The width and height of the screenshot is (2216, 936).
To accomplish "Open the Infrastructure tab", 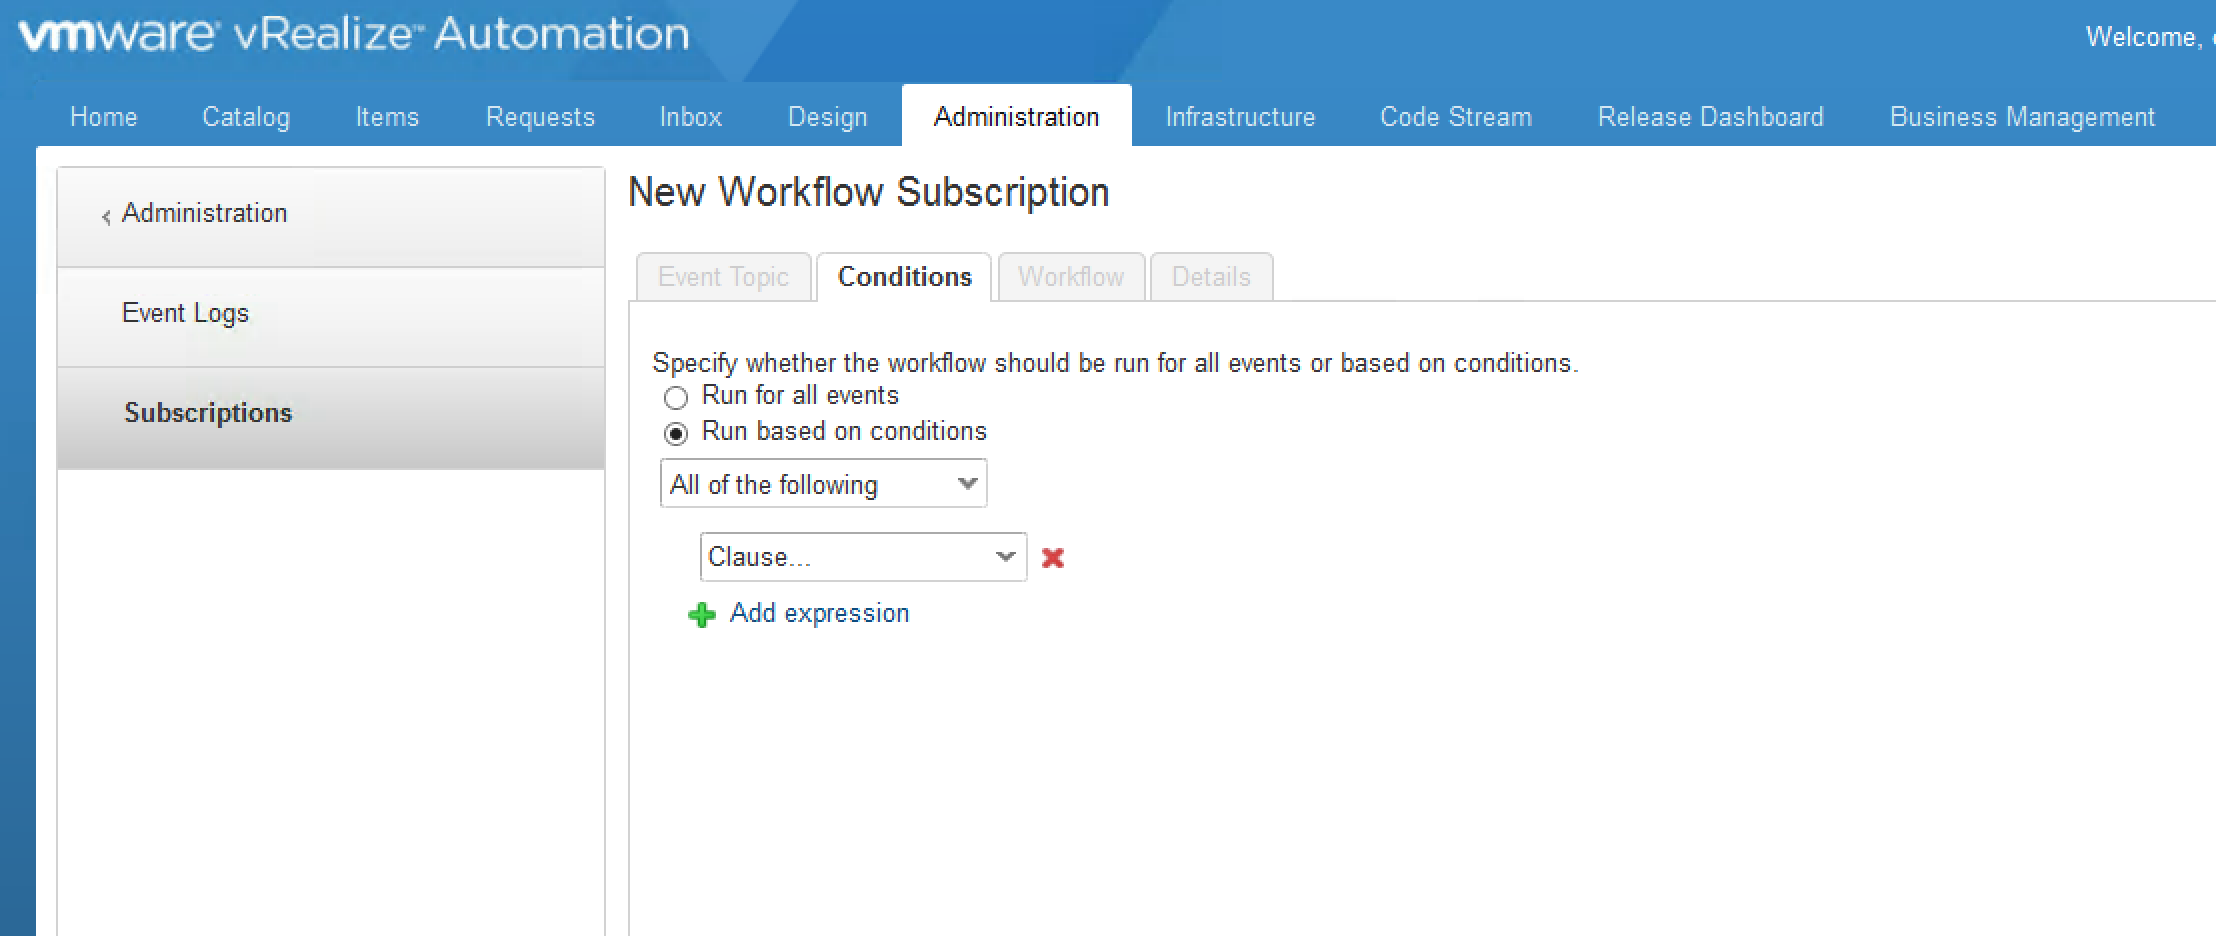I will click(1240, 117).
